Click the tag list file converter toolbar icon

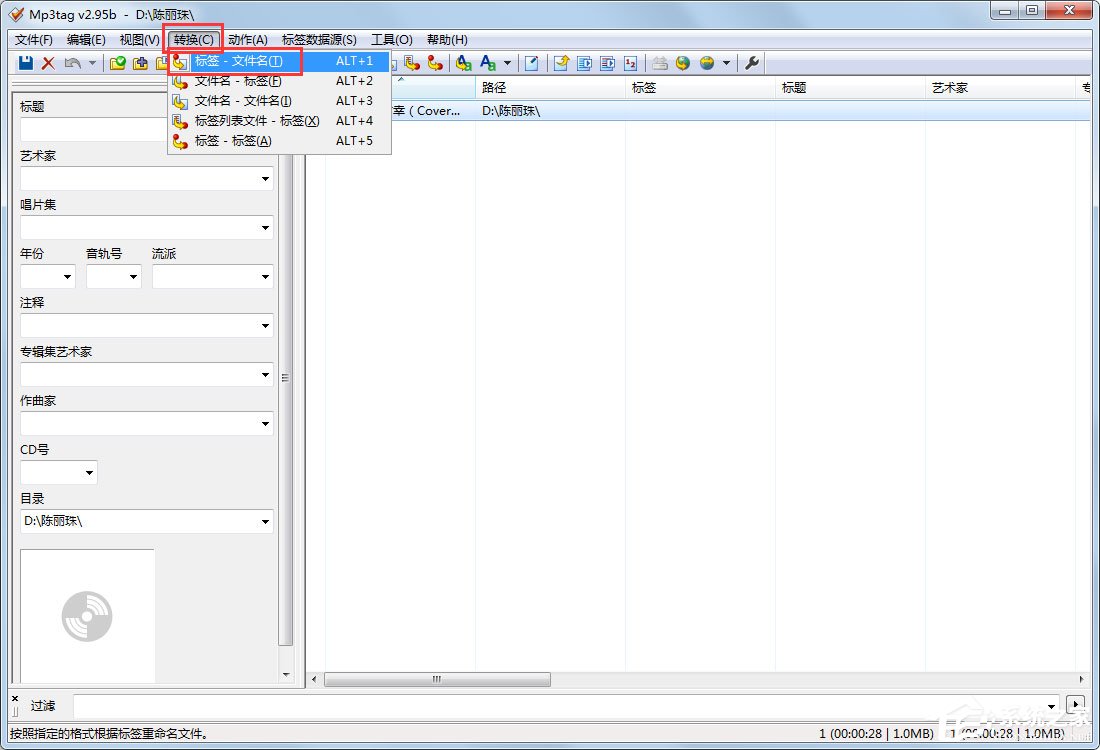[412, 63]
